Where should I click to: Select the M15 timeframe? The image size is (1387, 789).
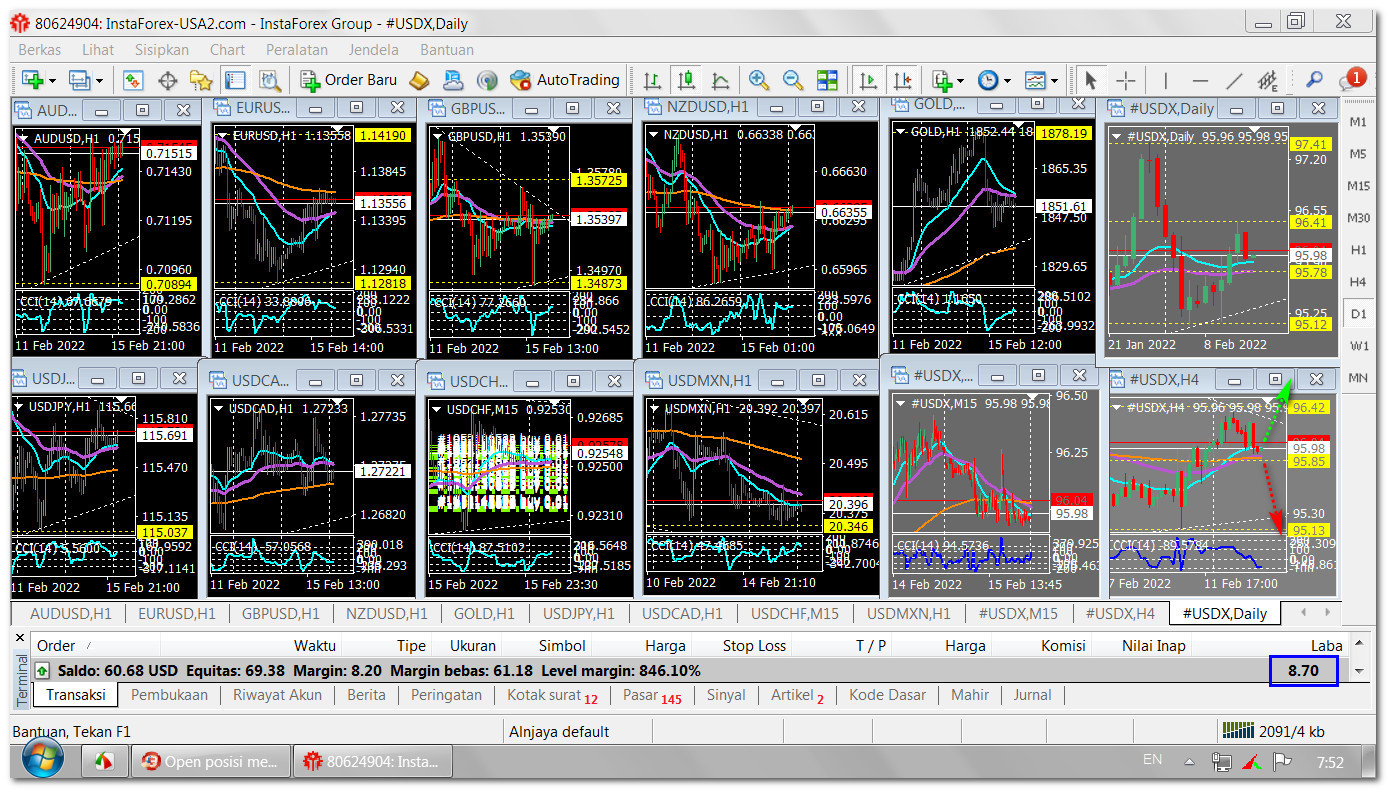1358,186
